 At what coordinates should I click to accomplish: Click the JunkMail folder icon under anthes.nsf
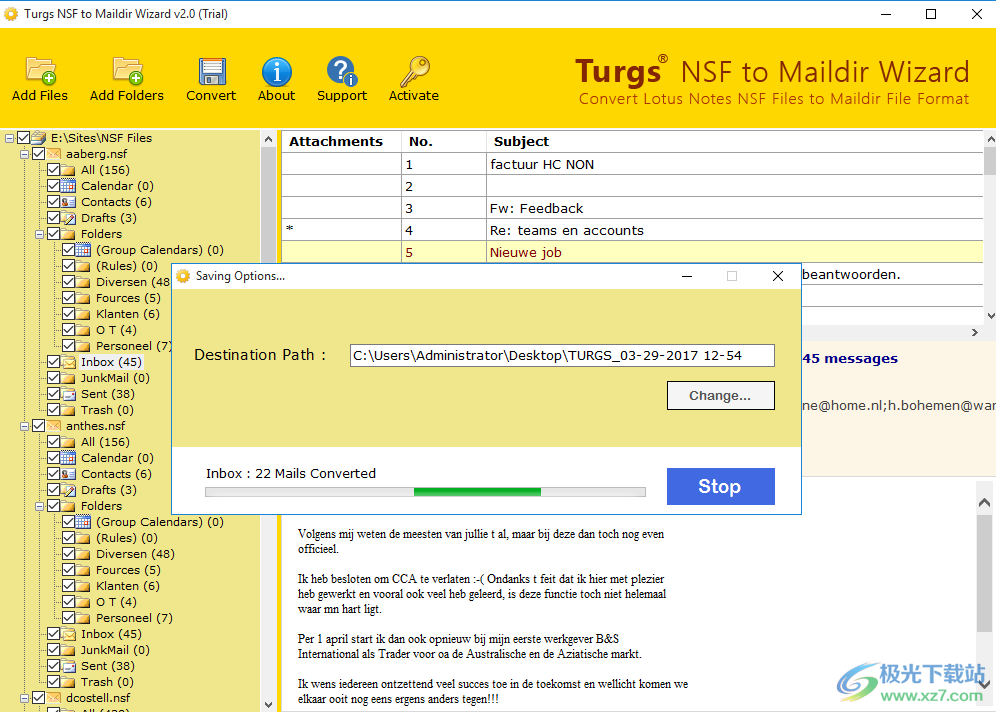click(x=69, y=650)
